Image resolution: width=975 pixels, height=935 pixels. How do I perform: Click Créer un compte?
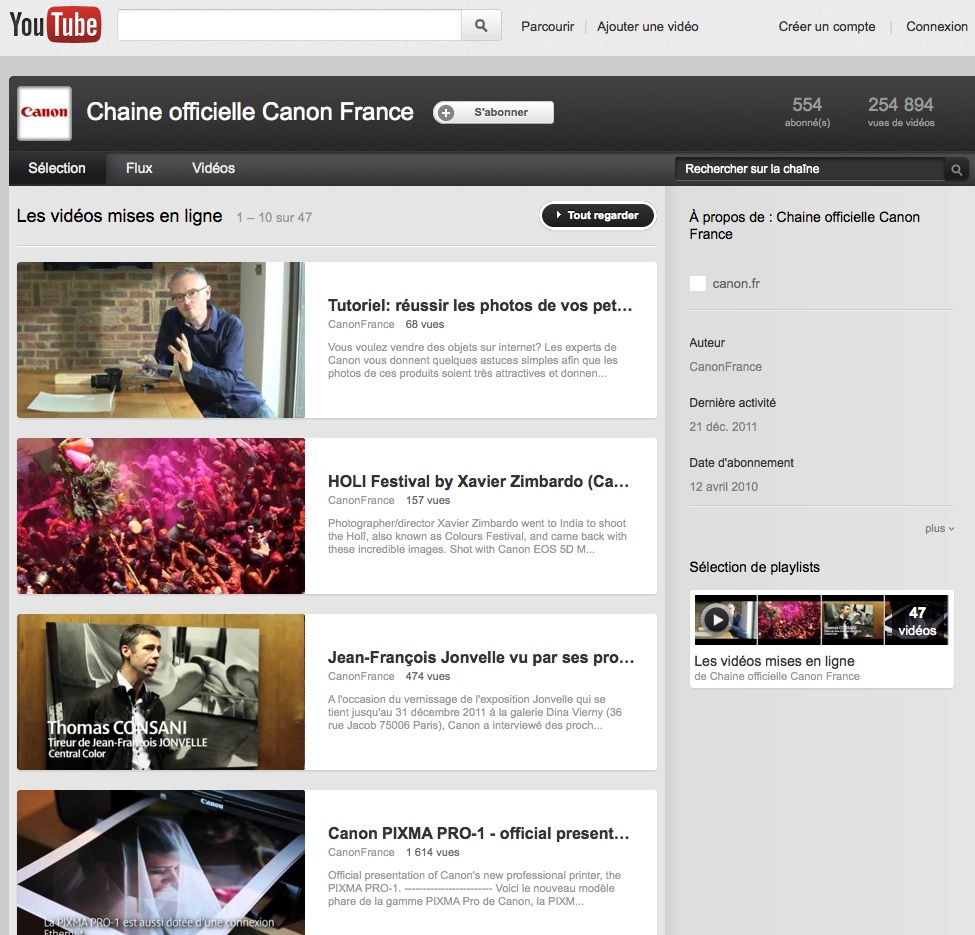(x=826, y=26)
